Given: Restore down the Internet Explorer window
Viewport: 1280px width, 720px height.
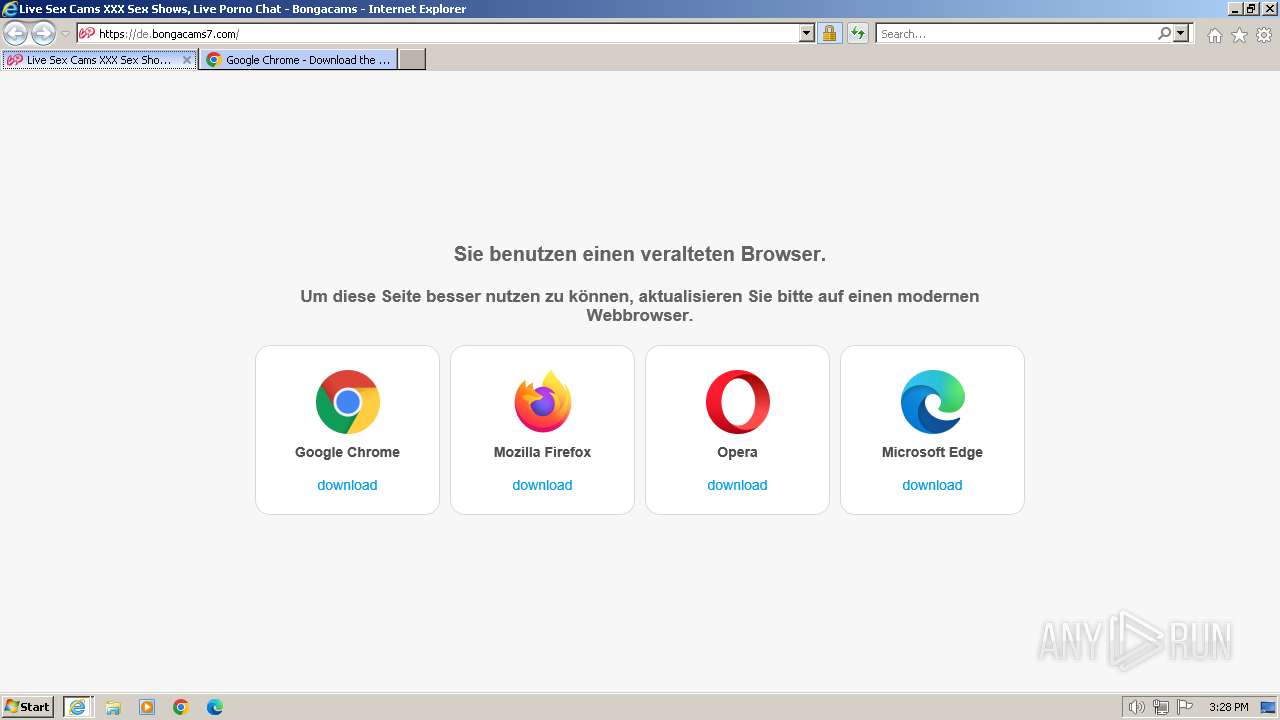Looking at the screenshot, I should [x=1251, y=9].
